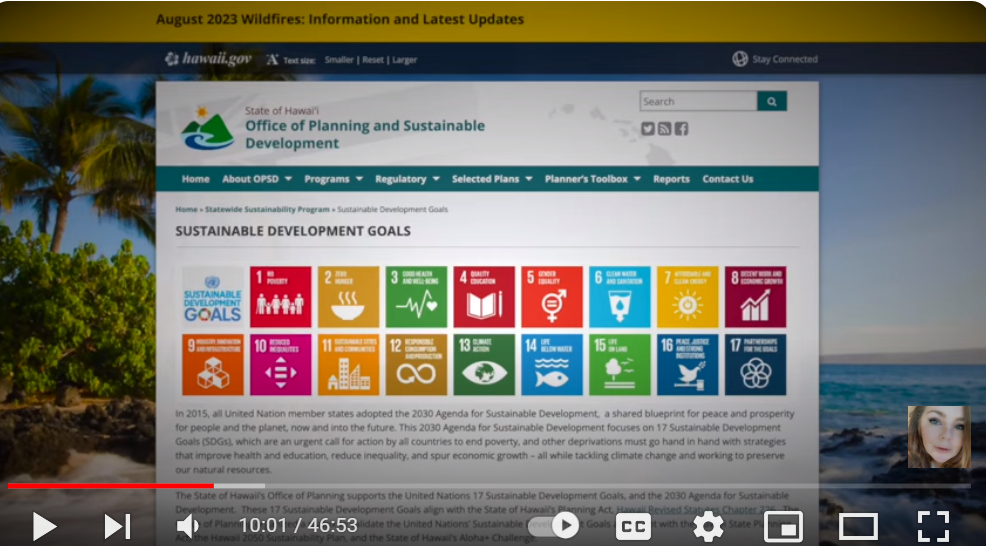Click the channel avatar thumbnail
The width and height of the screenshot is (986, 546).
939,437
